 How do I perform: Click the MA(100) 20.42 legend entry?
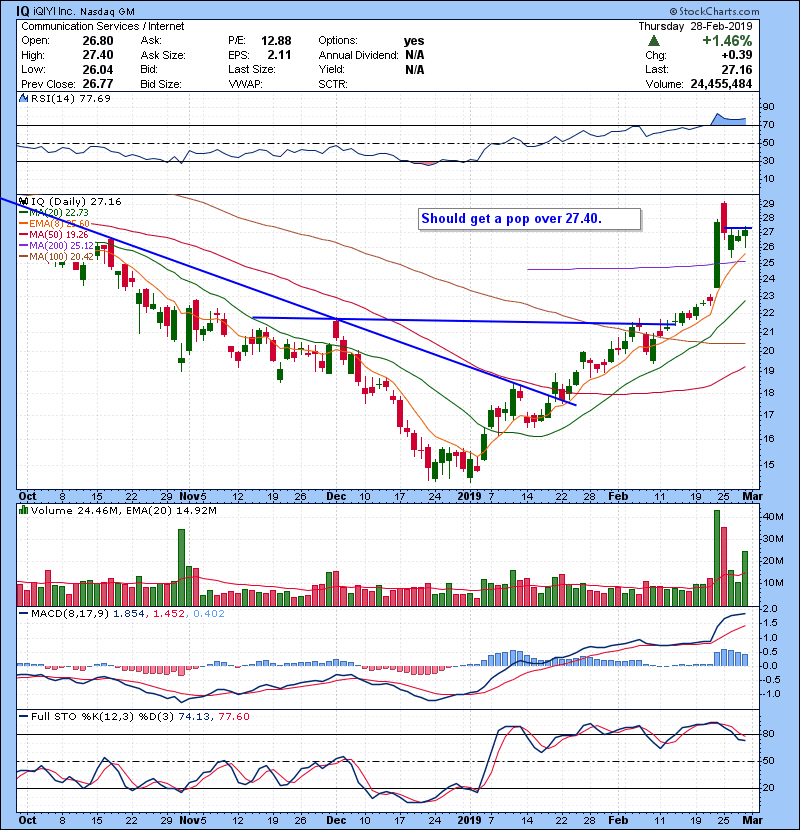[56, 257]
